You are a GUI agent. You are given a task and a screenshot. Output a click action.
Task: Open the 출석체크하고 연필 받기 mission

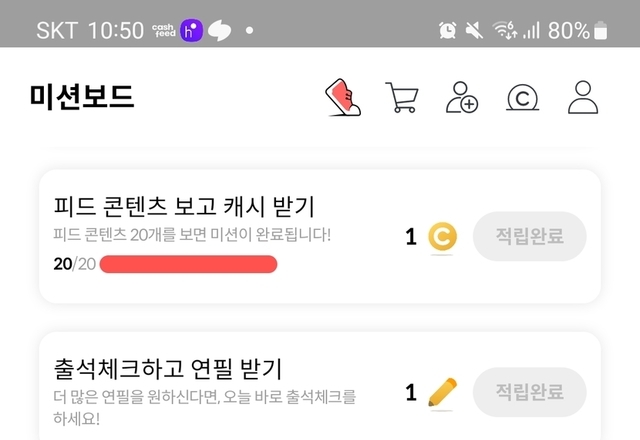pos(168,367)
